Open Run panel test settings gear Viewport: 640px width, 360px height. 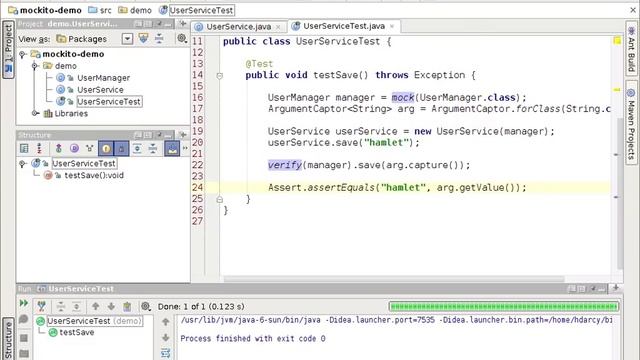pos(146,306)
